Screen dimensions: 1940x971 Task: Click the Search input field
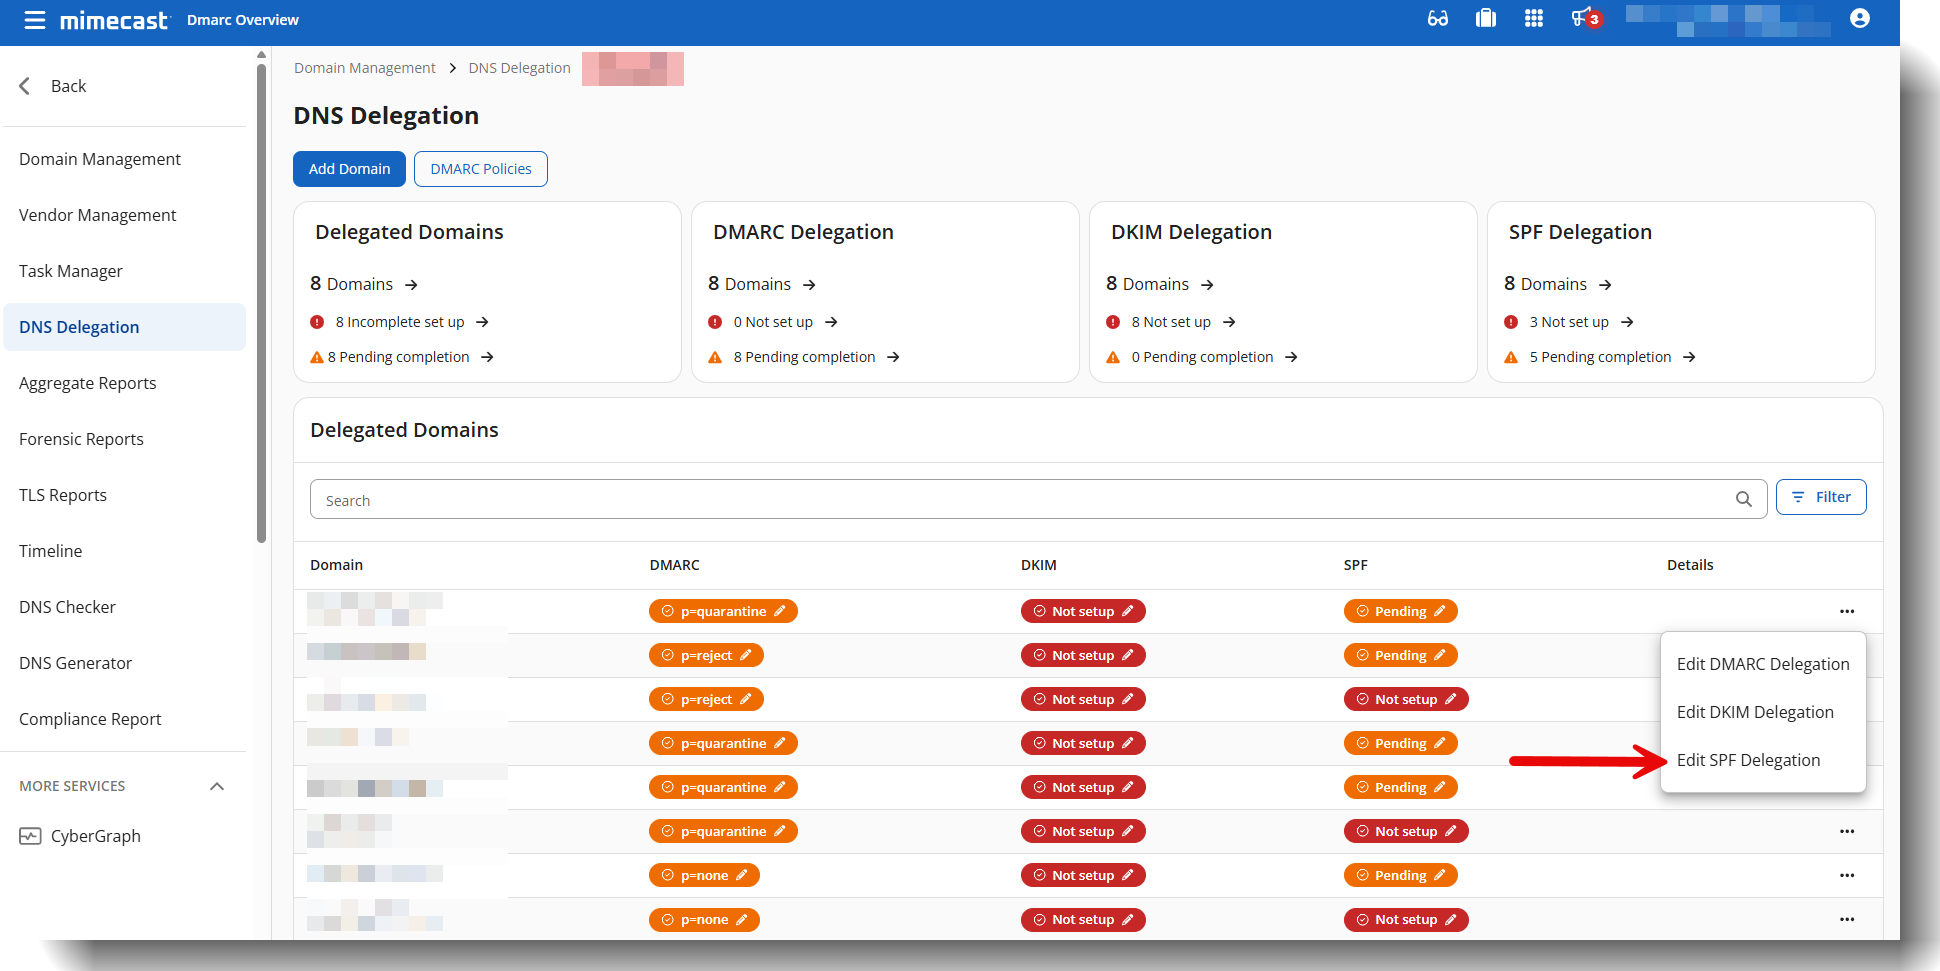pos(1020,499)
